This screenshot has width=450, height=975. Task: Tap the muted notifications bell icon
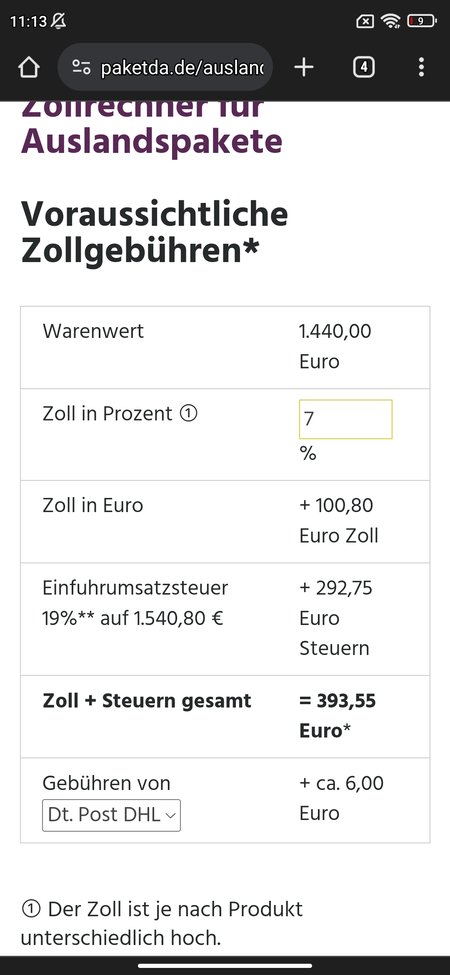click(58, 21)
